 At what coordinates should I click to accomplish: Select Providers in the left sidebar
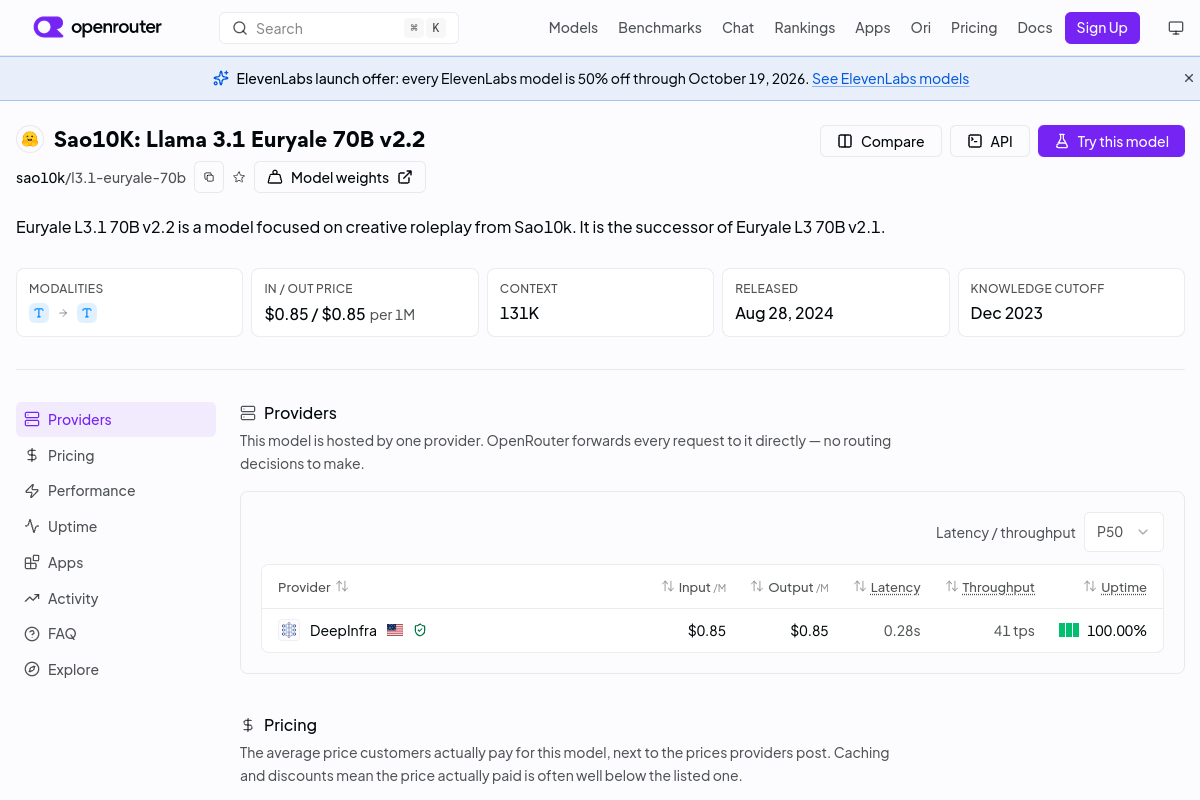(116, 420)
